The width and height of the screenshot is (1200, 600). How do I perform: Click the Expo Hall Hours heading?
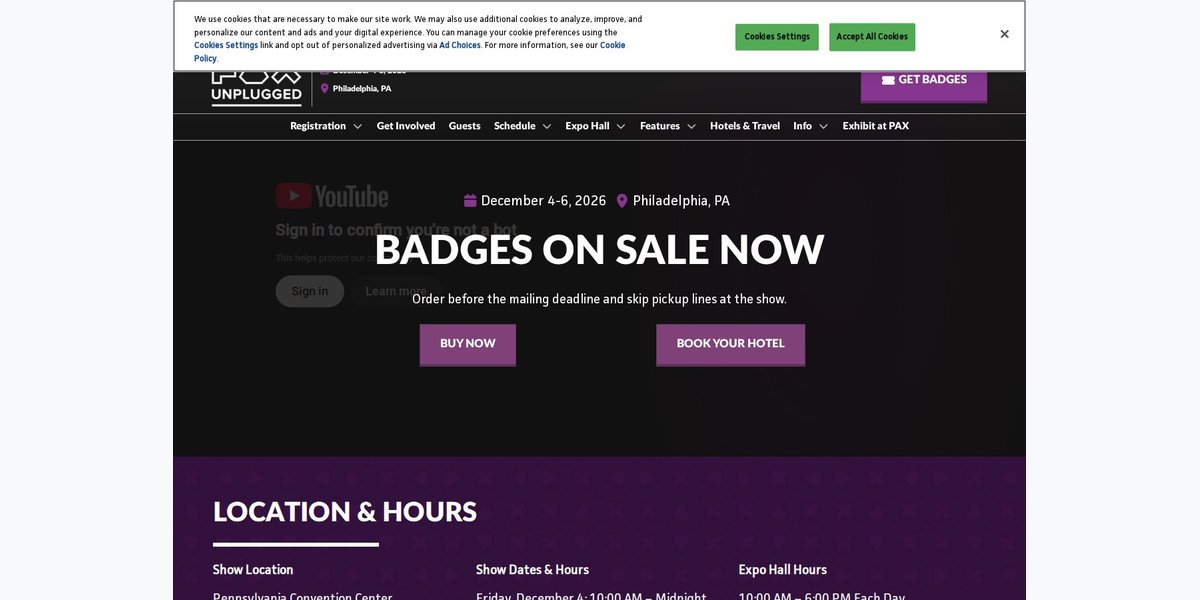point(783,570)
